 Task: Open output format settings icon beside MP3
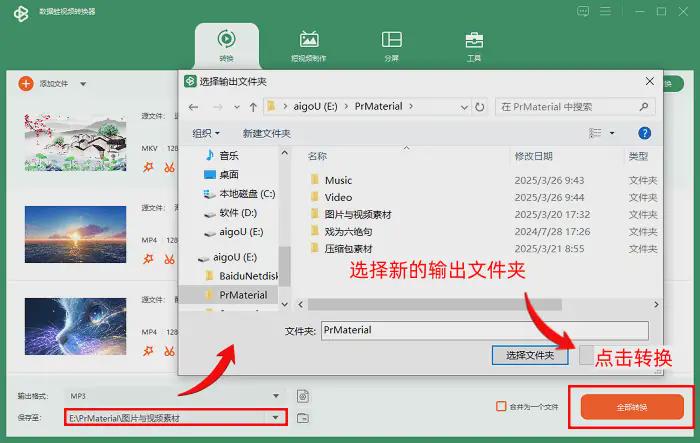pos(303,396)
